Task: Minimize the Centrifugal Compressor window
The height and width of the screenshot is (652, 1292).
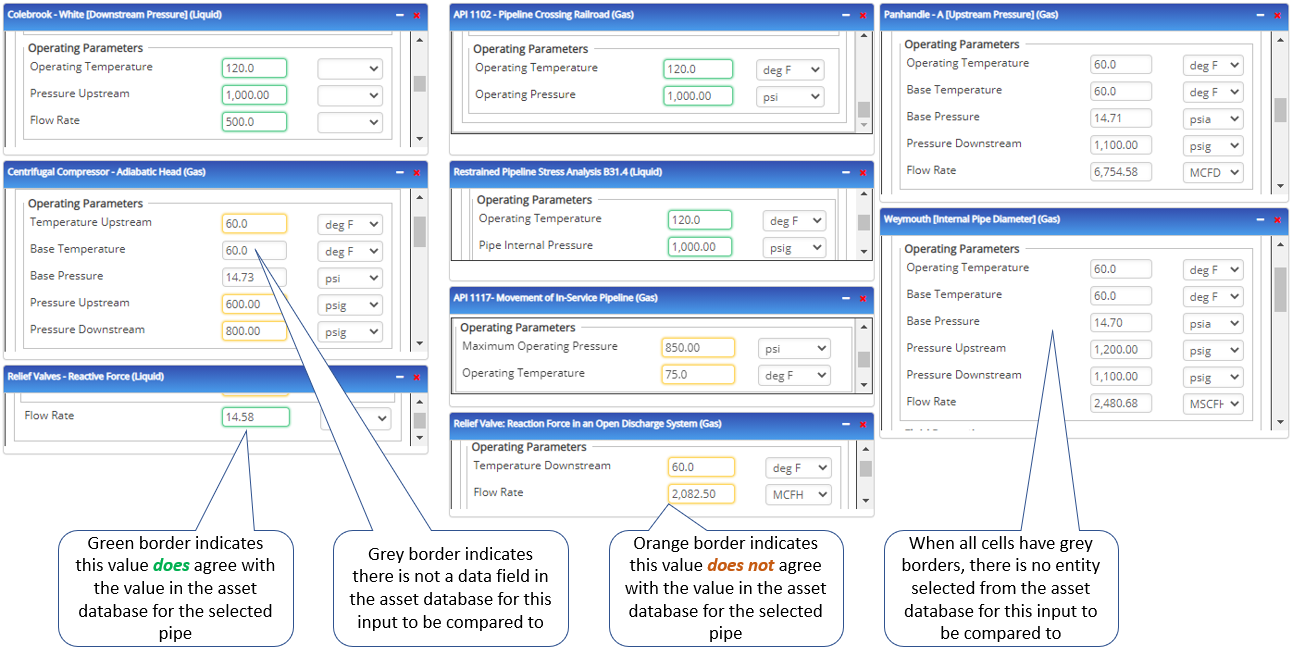Action: (x=398, y=172)
